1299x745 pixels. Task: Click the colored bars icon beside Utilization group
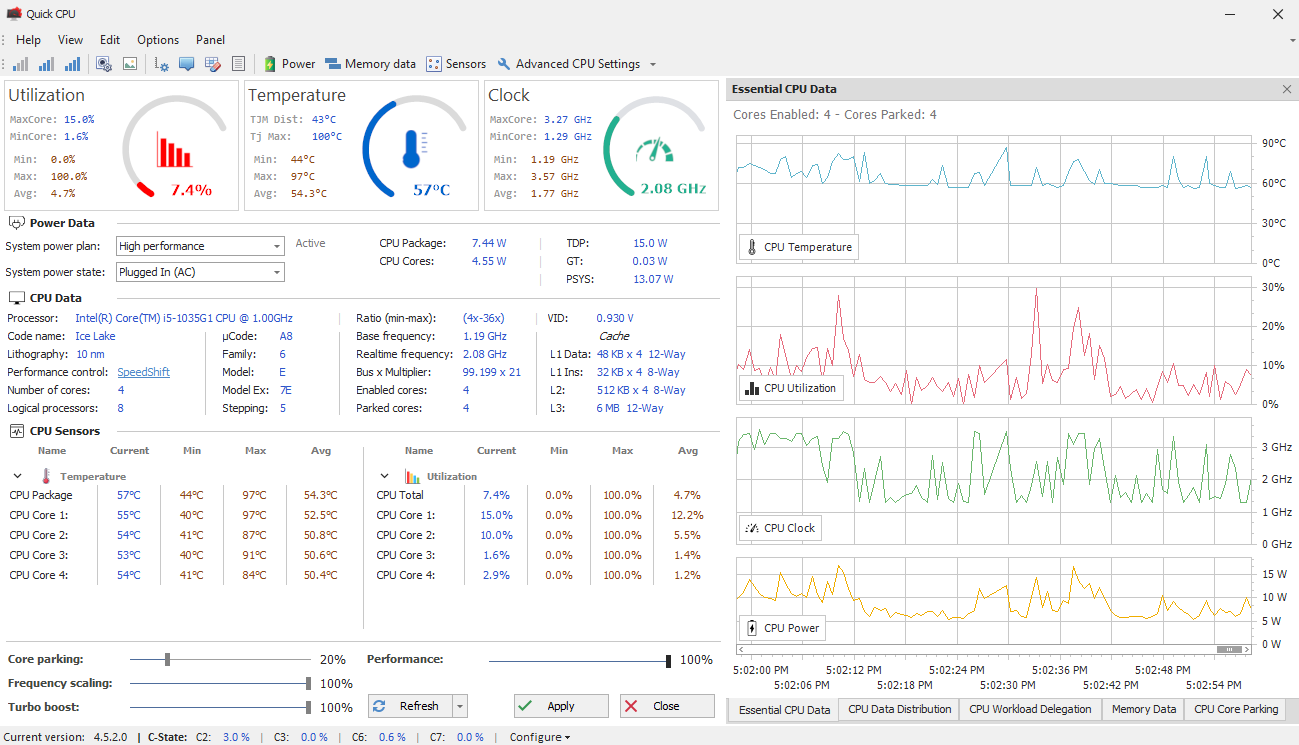point(413,476)
